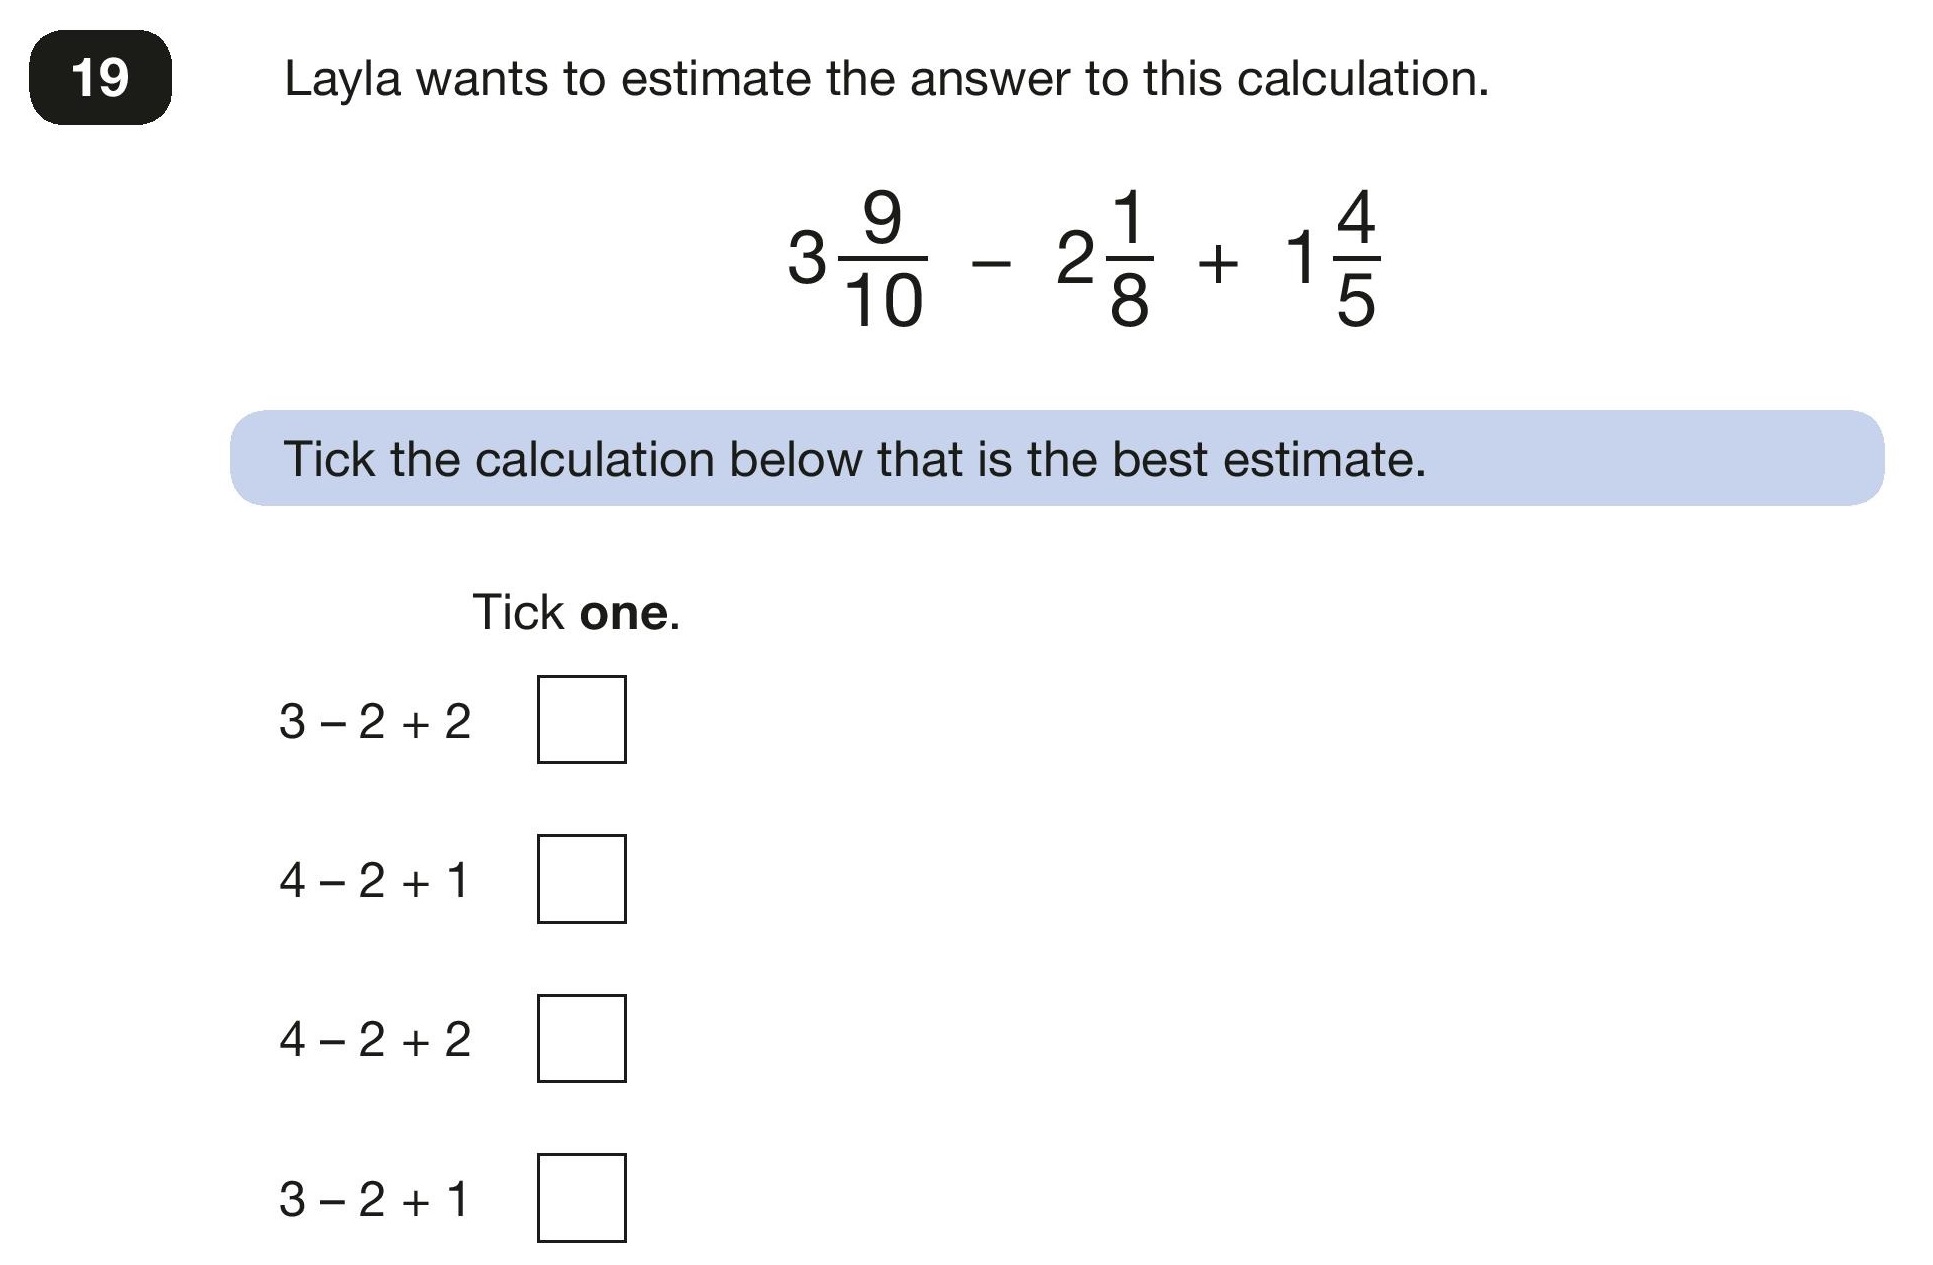The height and width of the screenshot is (1265, 1933).
Task: Click the option label '3 − 2 + 1'
Action: pyautogui.click(x=374, y=1199)
